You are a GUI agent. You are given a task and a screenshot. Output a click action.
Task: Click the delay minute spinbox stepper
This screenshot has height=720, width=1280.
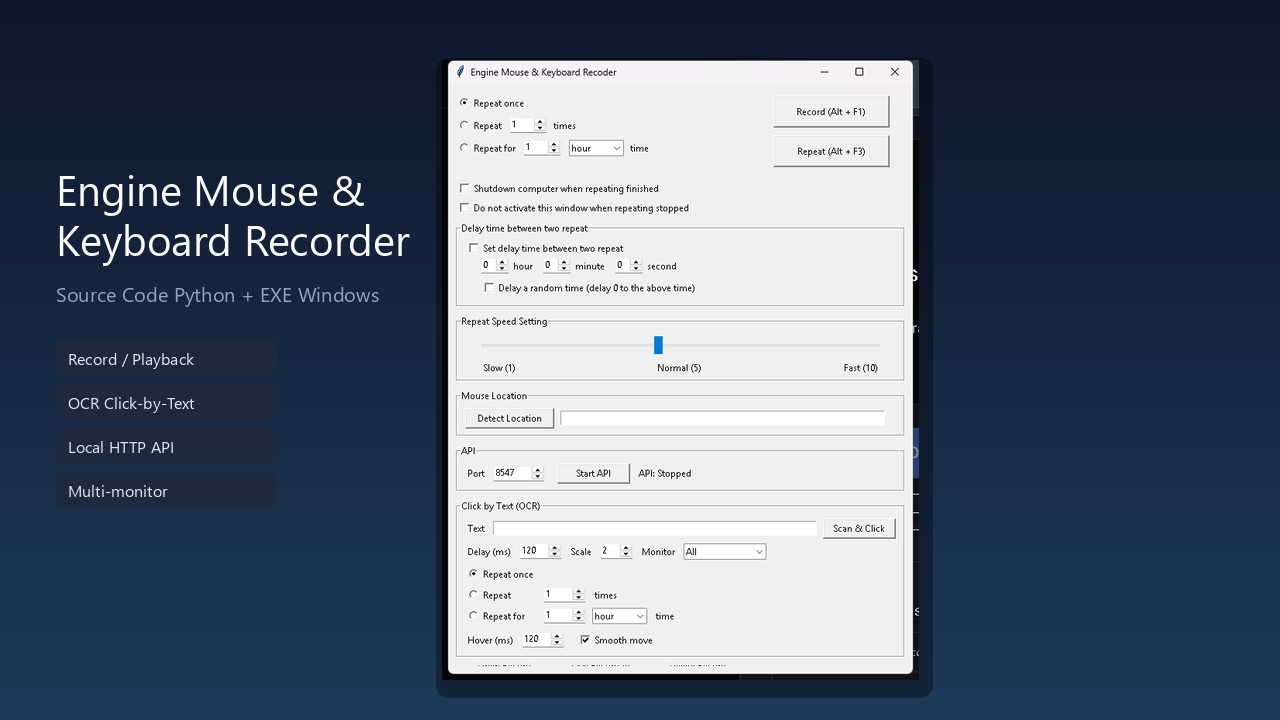pyautogui.click(x=564, y=266)
